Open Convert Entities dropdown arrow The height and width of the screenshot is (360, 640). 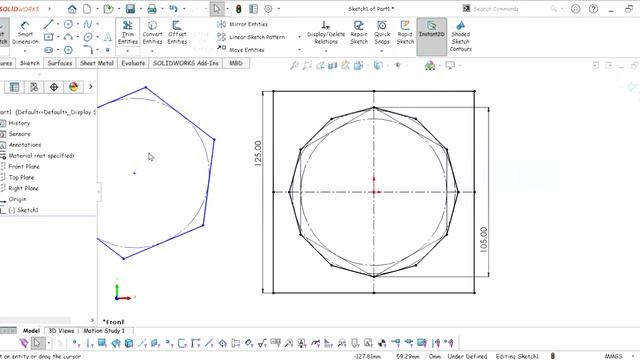point(152,51)
